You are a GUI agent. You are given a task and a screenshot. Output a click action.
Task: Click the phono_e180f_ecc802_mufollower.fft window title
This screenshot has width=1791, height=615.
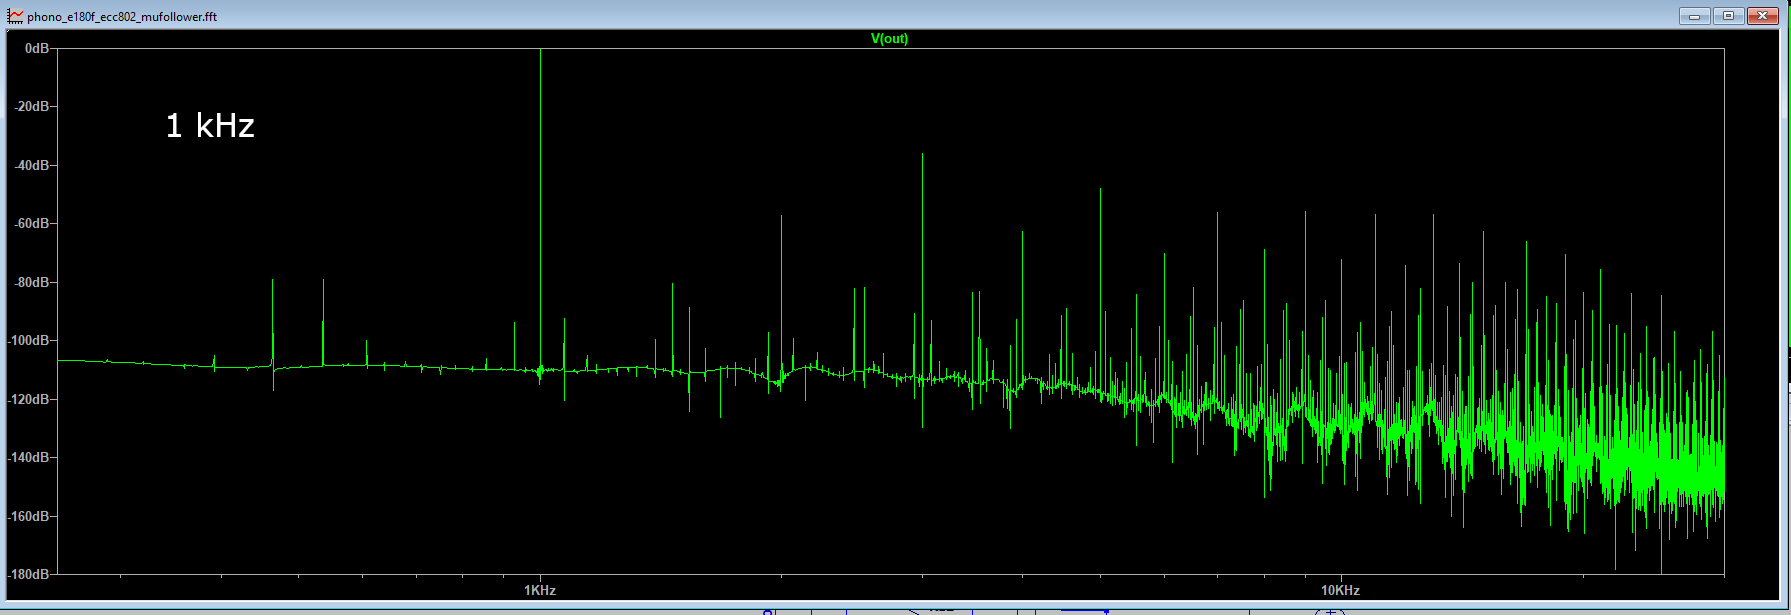tap(122, 17)
